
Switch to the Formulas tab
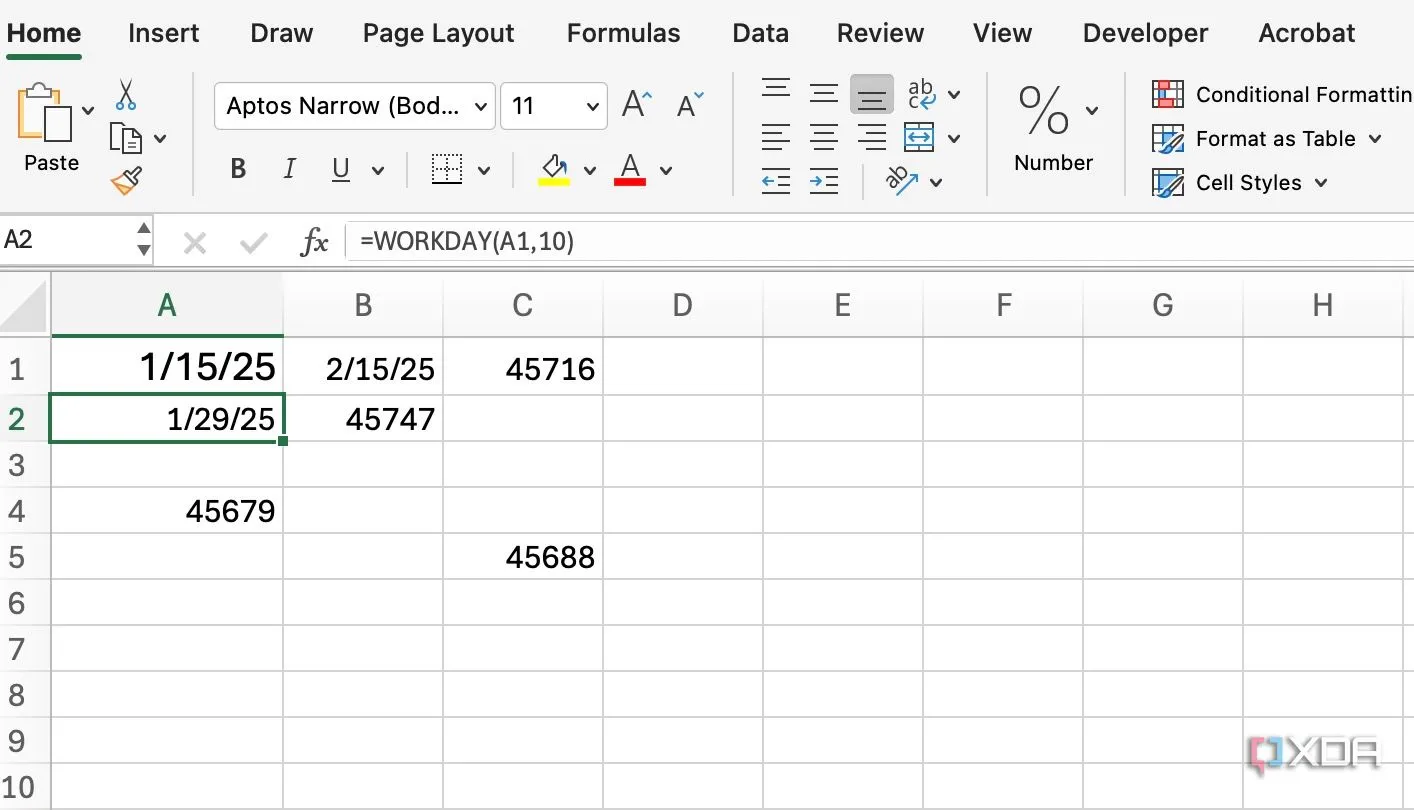tap(623, 33)
